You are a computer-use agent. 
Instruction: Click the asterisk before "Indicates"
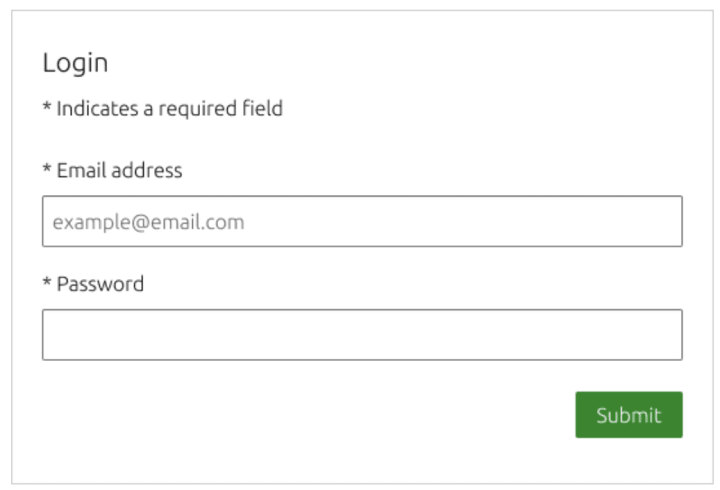click(47, 107)
